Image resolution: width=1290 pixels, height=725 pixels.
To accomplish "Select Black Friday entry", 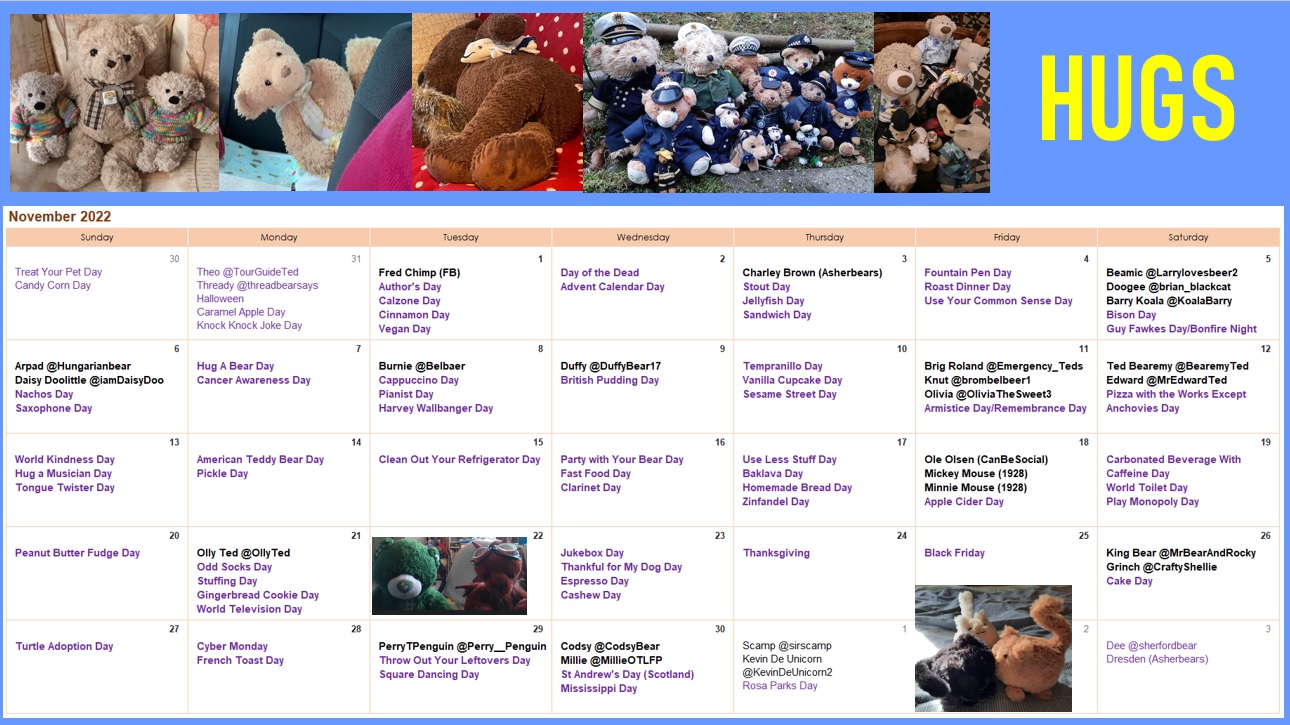I will pyautogui.click(x=954, y=553).
